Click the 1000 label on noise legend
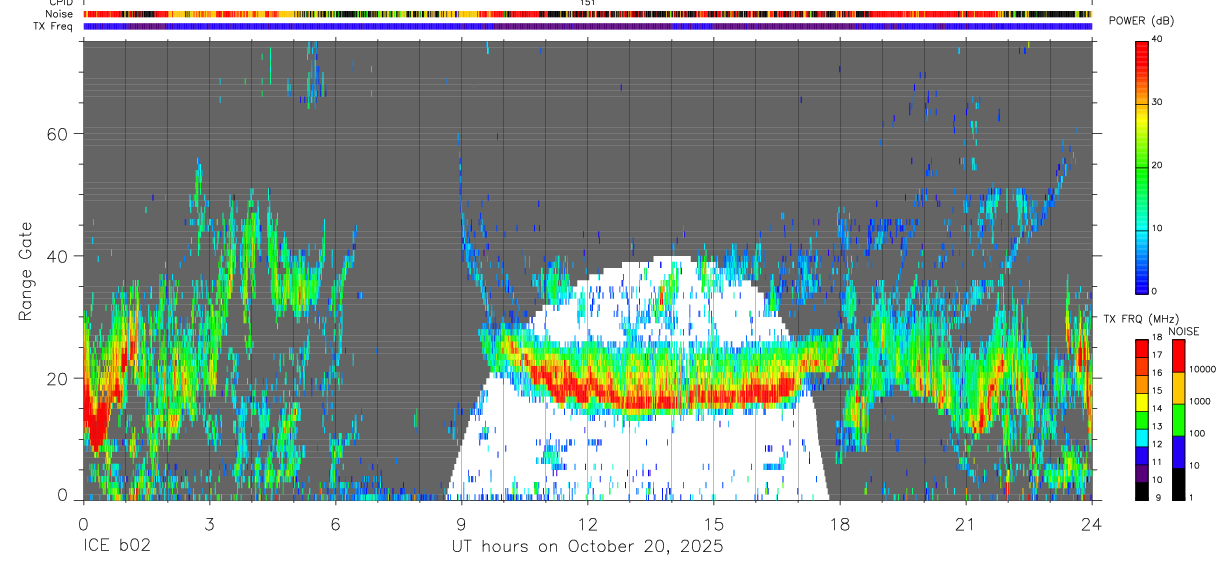The width and height of the screenshot is (1228, 567). tap(1199, 402)
